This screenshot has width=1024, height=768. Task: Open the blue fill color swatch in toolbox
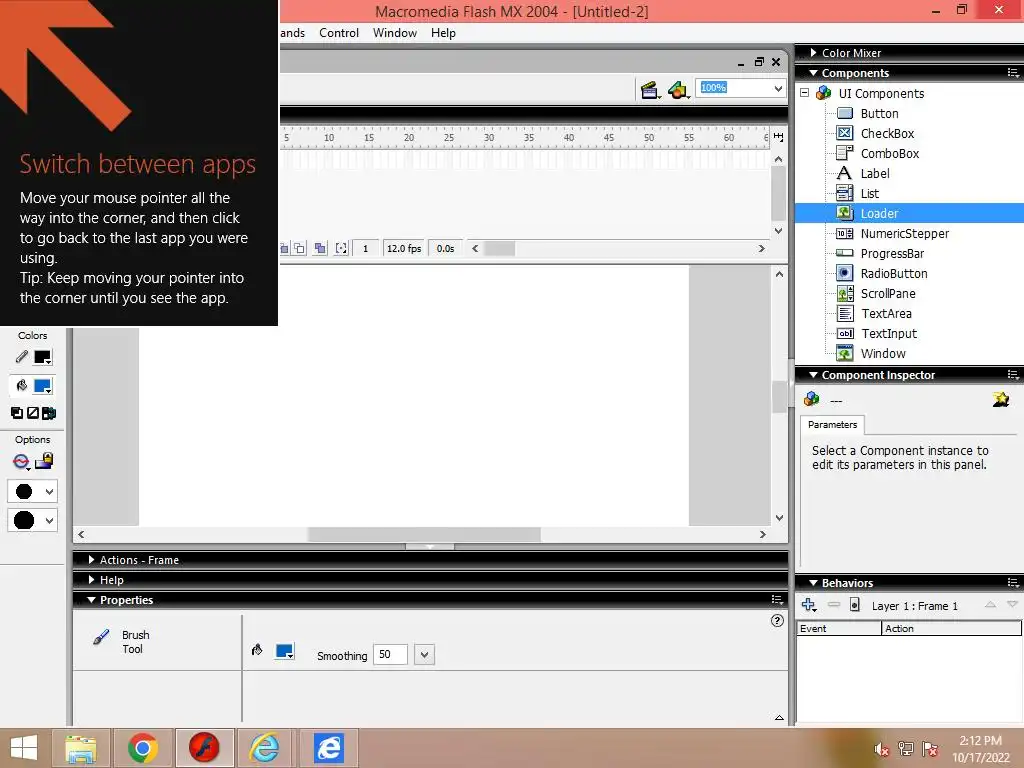(x=43, y=386)
